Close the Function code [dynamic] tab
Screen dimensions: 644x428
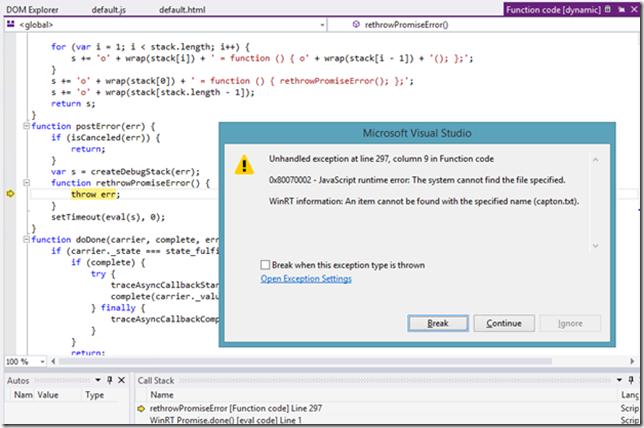(634, 9)
